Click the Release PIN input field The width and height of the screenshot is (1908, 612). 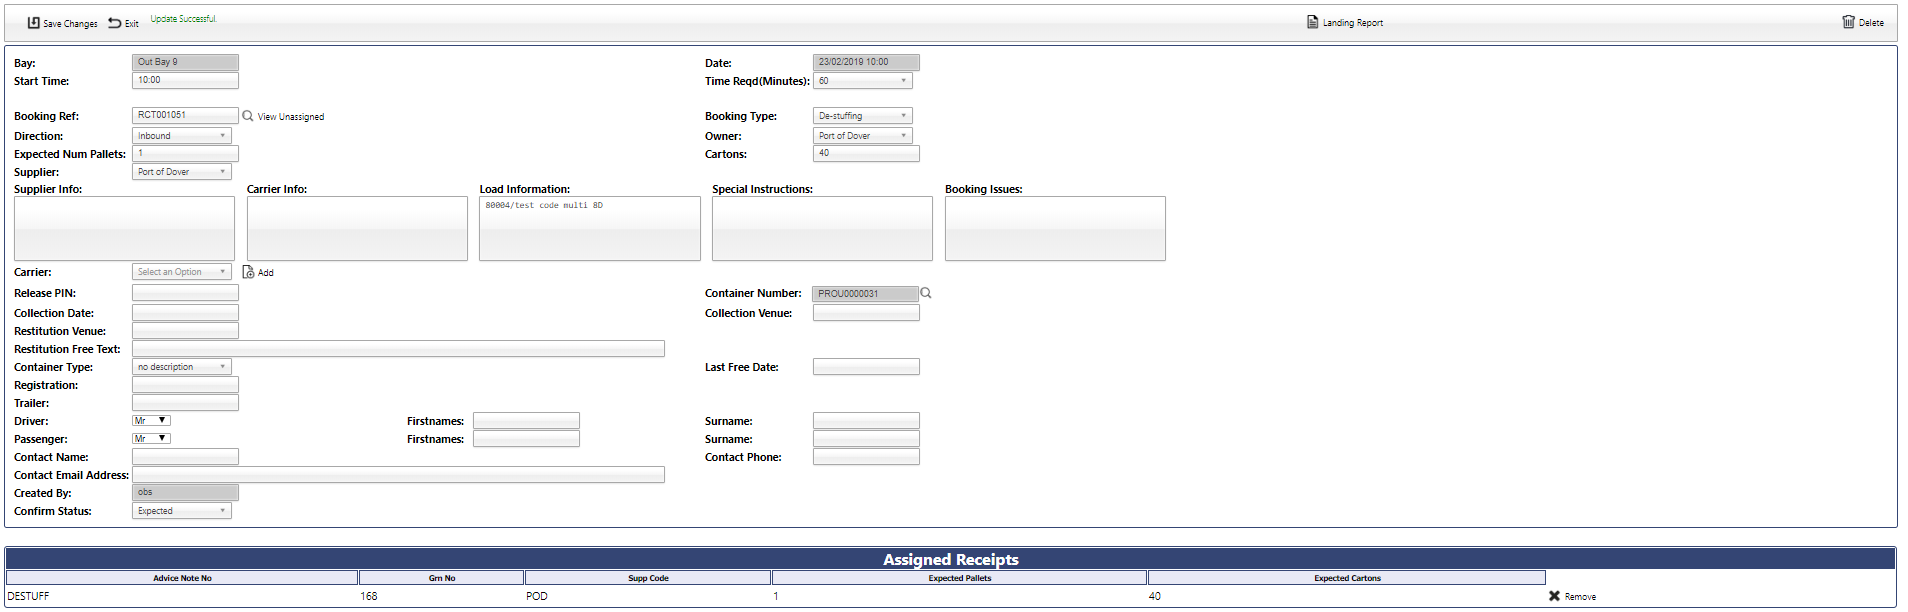click(185, 293)
